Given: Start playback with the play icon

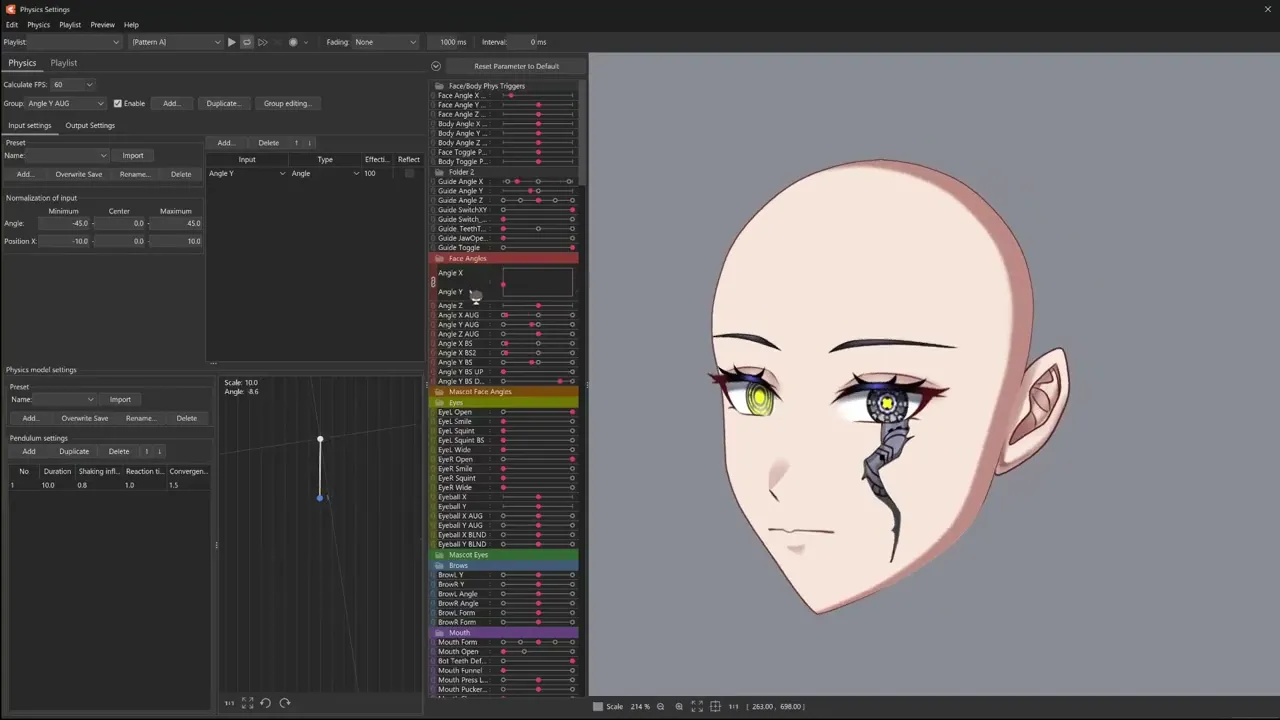Looking at the screenshot, I should 231,42.
